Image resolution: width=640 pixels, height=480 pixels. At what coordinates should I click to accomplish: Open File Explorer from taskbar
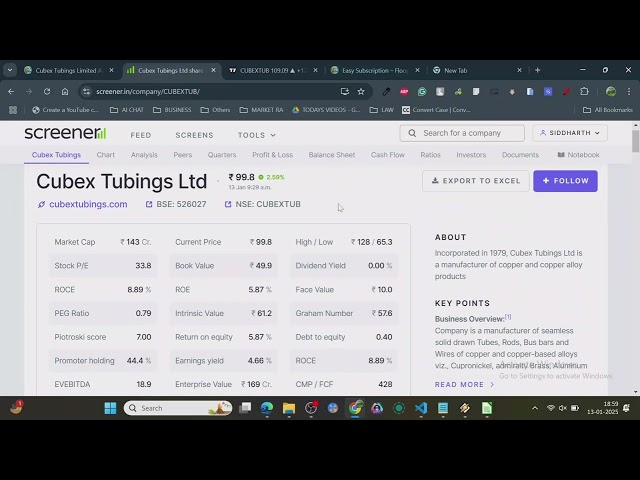coord(289,408)
